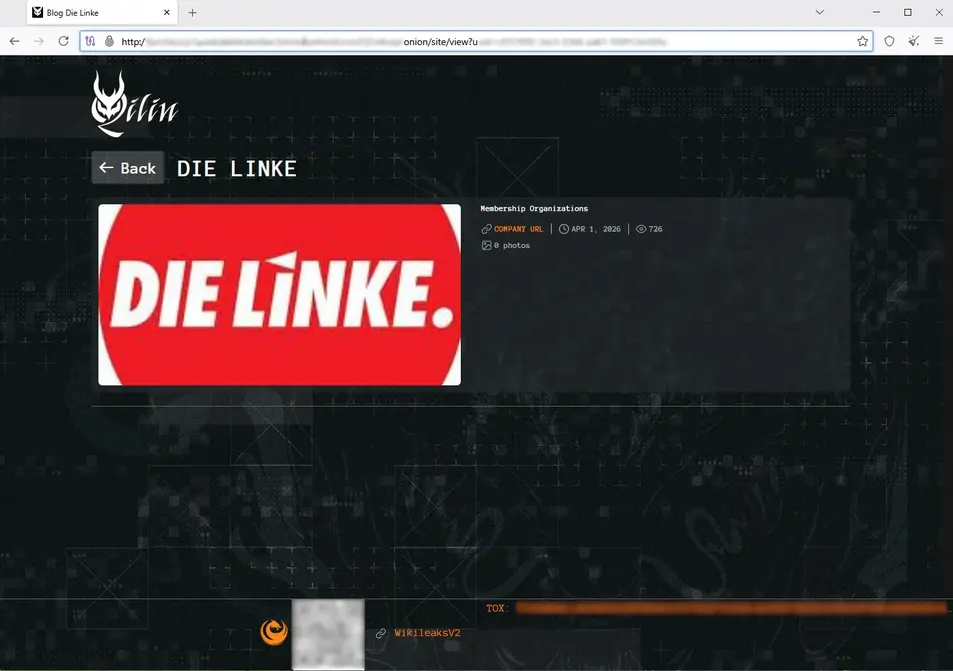The width and height of the screenshot is (953, 671).
Task: Open the shield security level icon
Action: (x=889, y=41)
